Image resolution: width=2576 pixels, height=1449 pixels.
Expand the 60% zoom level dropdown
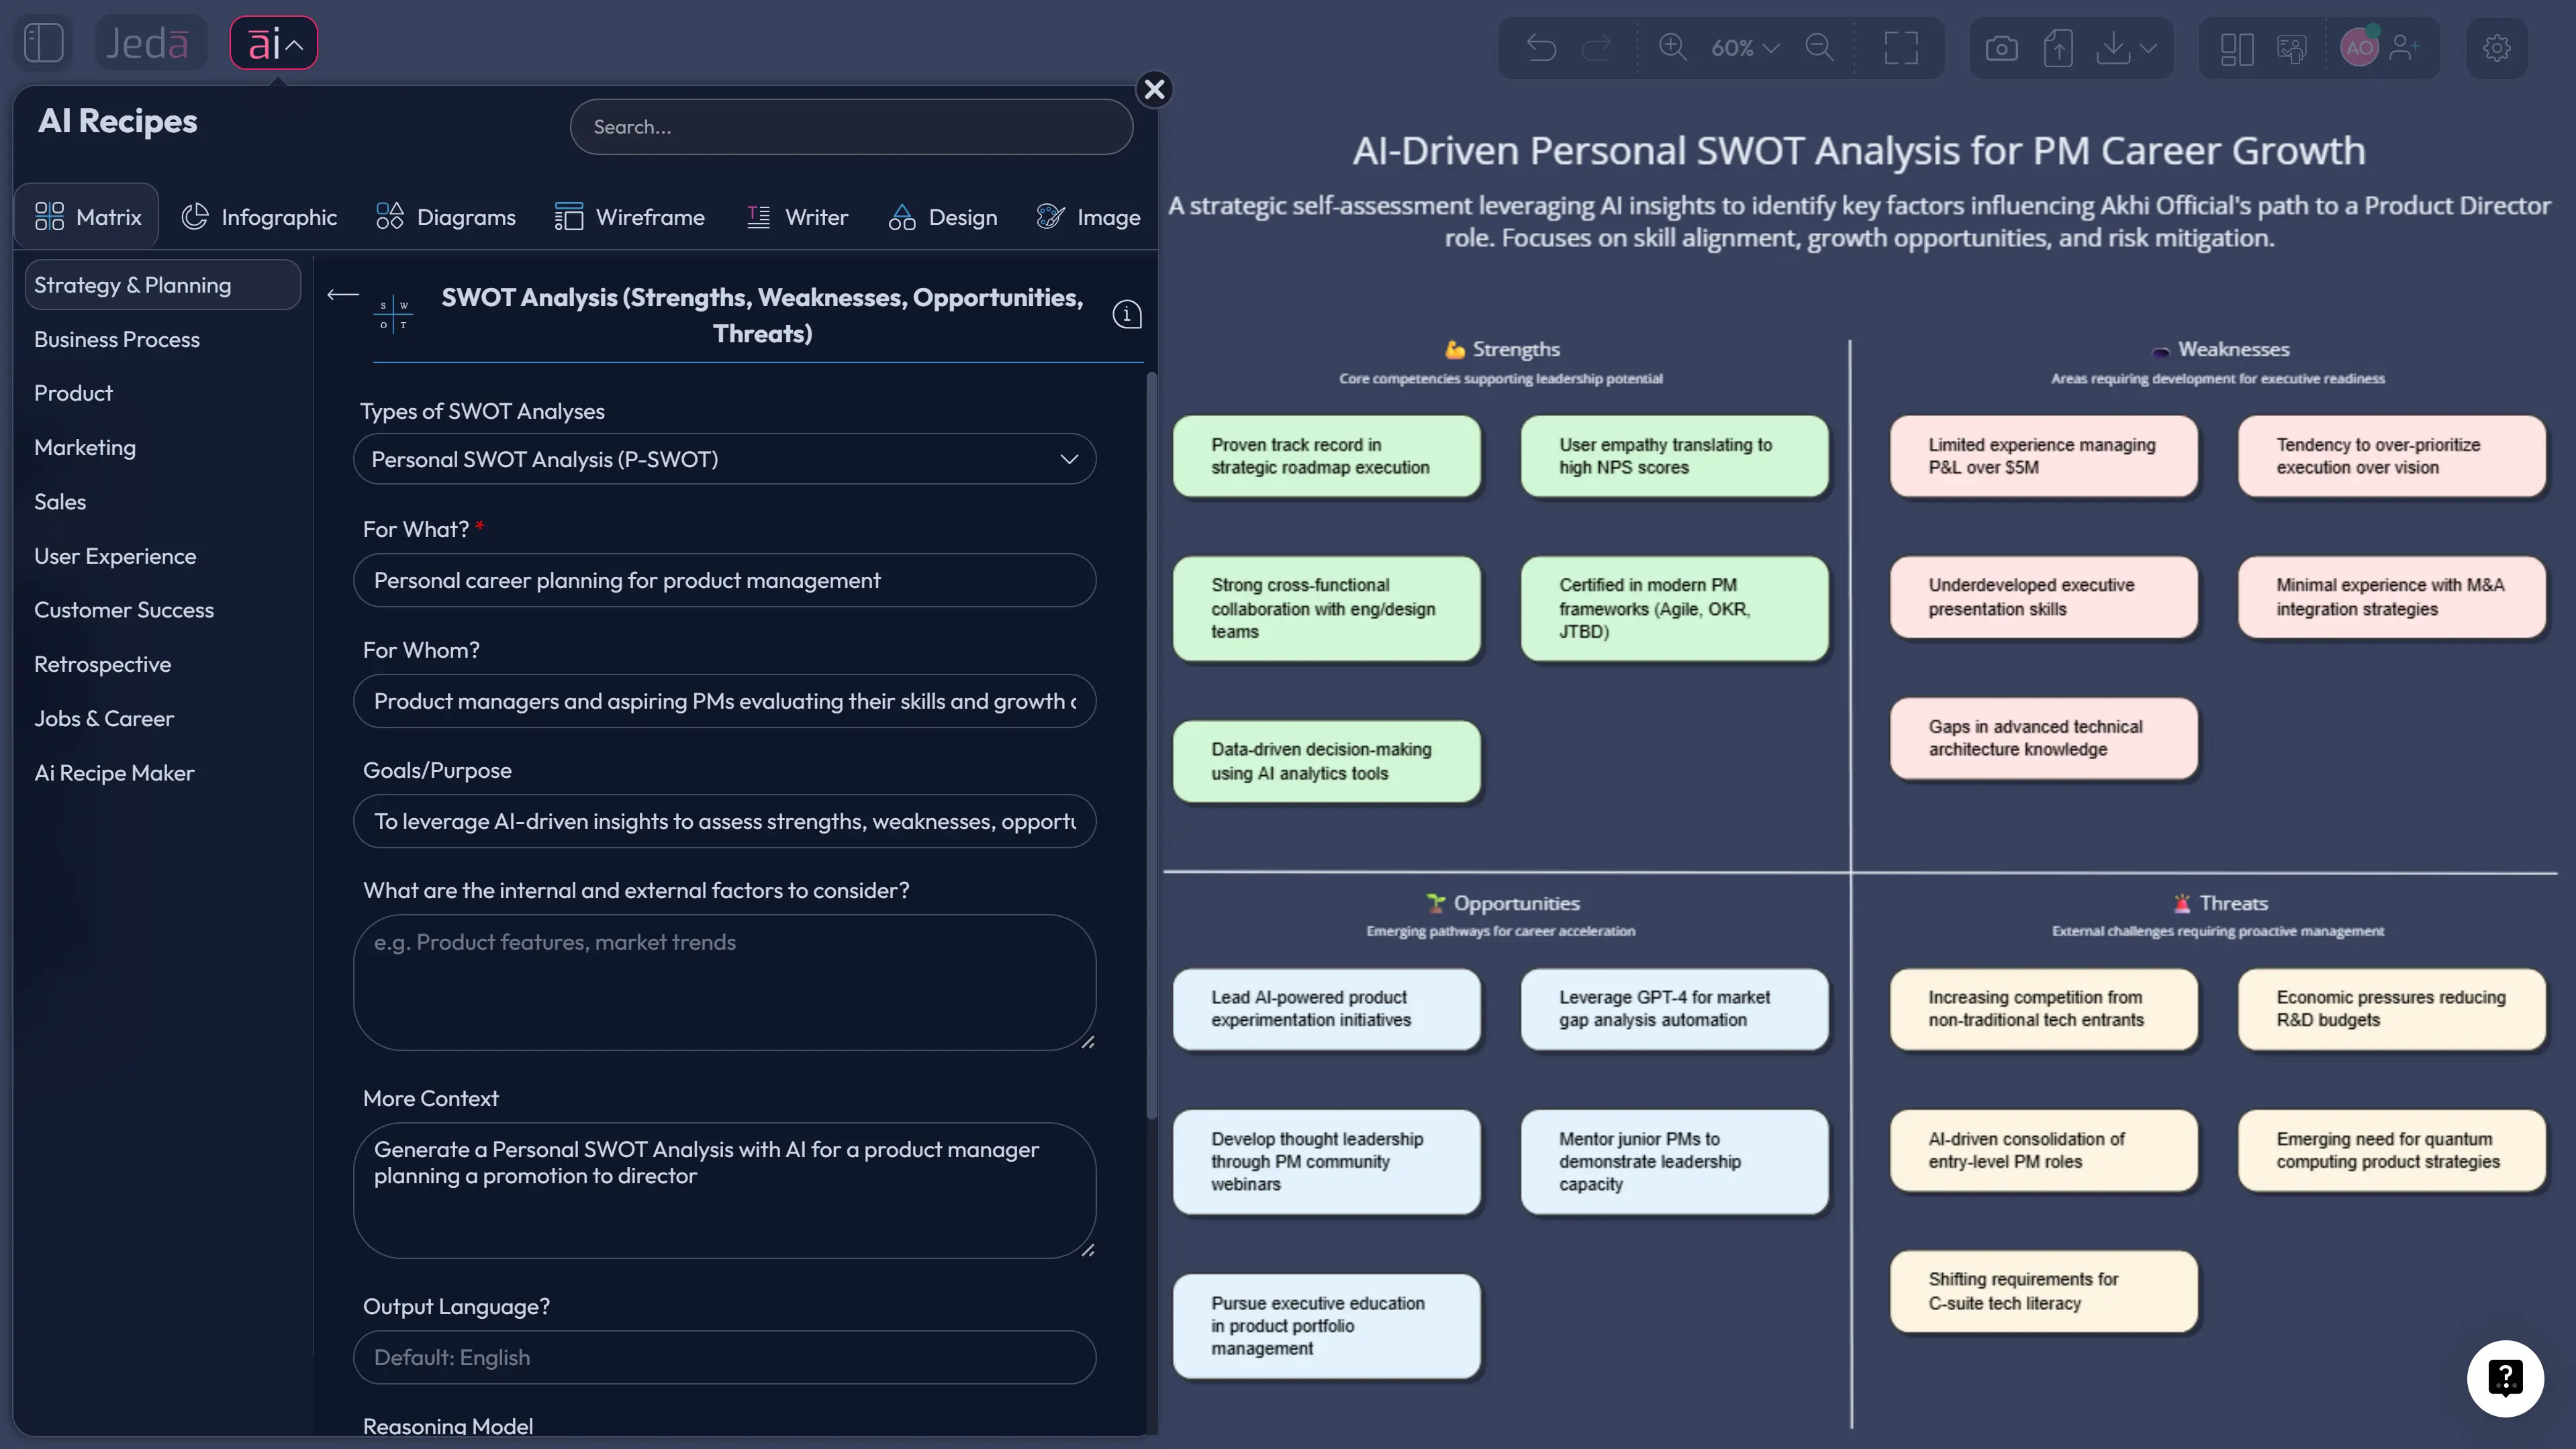click(x=1745, y=47)
